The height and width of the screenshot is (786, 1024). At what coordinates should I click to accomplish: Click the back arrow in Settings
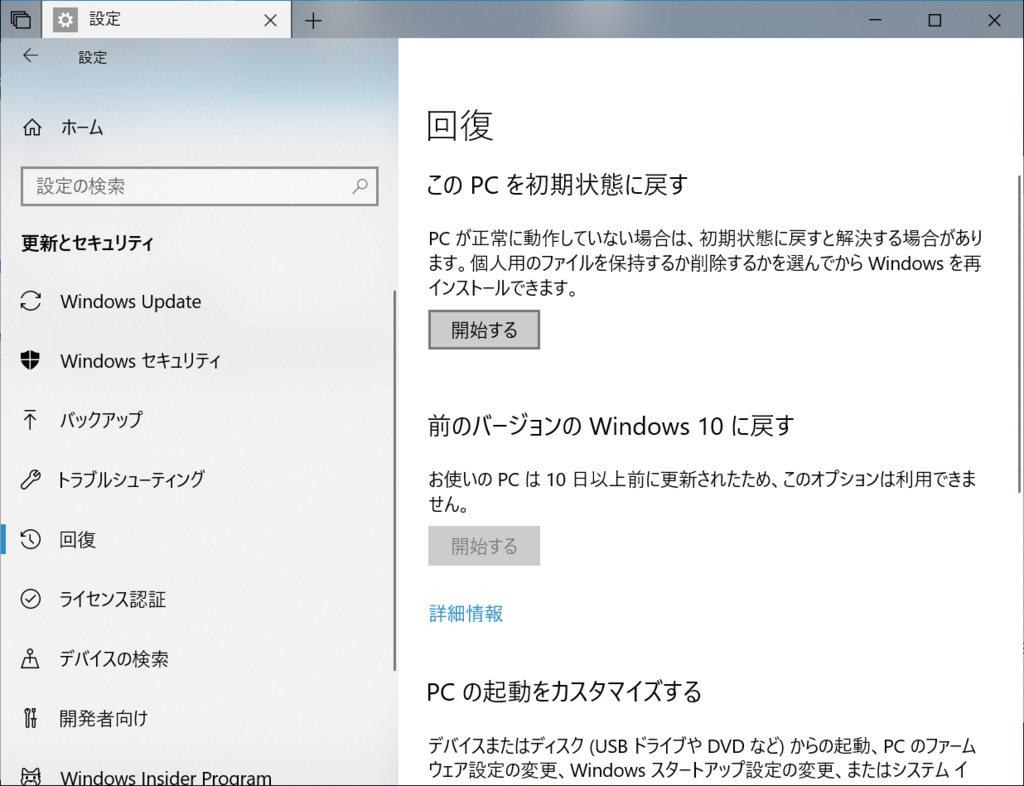pyautogui.click(x=30, y=56)
